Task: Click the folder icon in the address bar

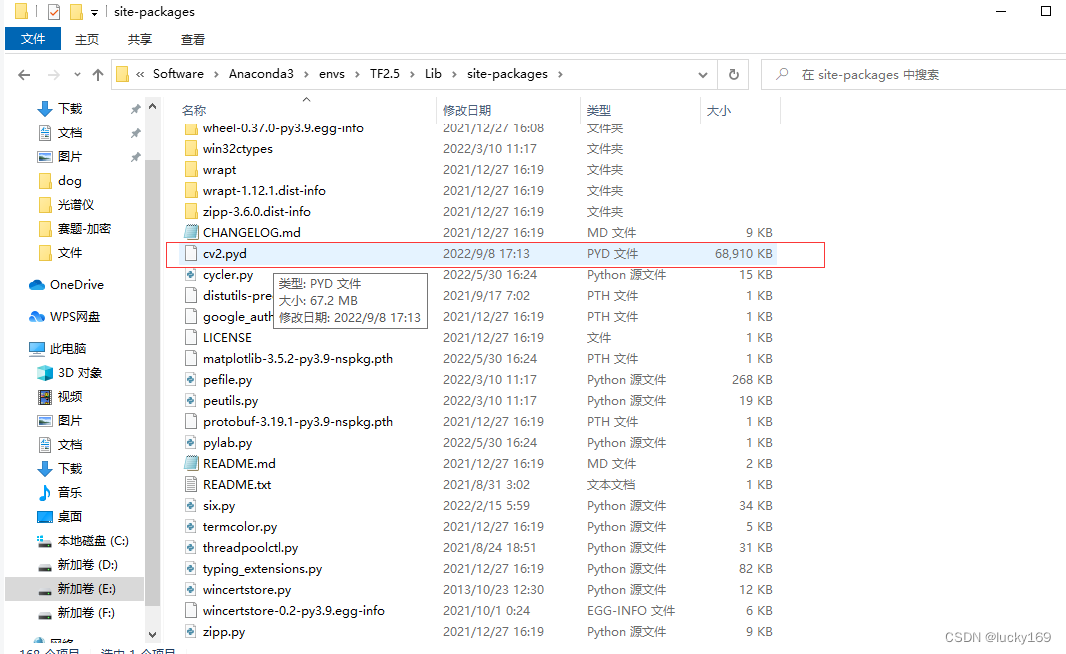Action: tap(121, 73)
